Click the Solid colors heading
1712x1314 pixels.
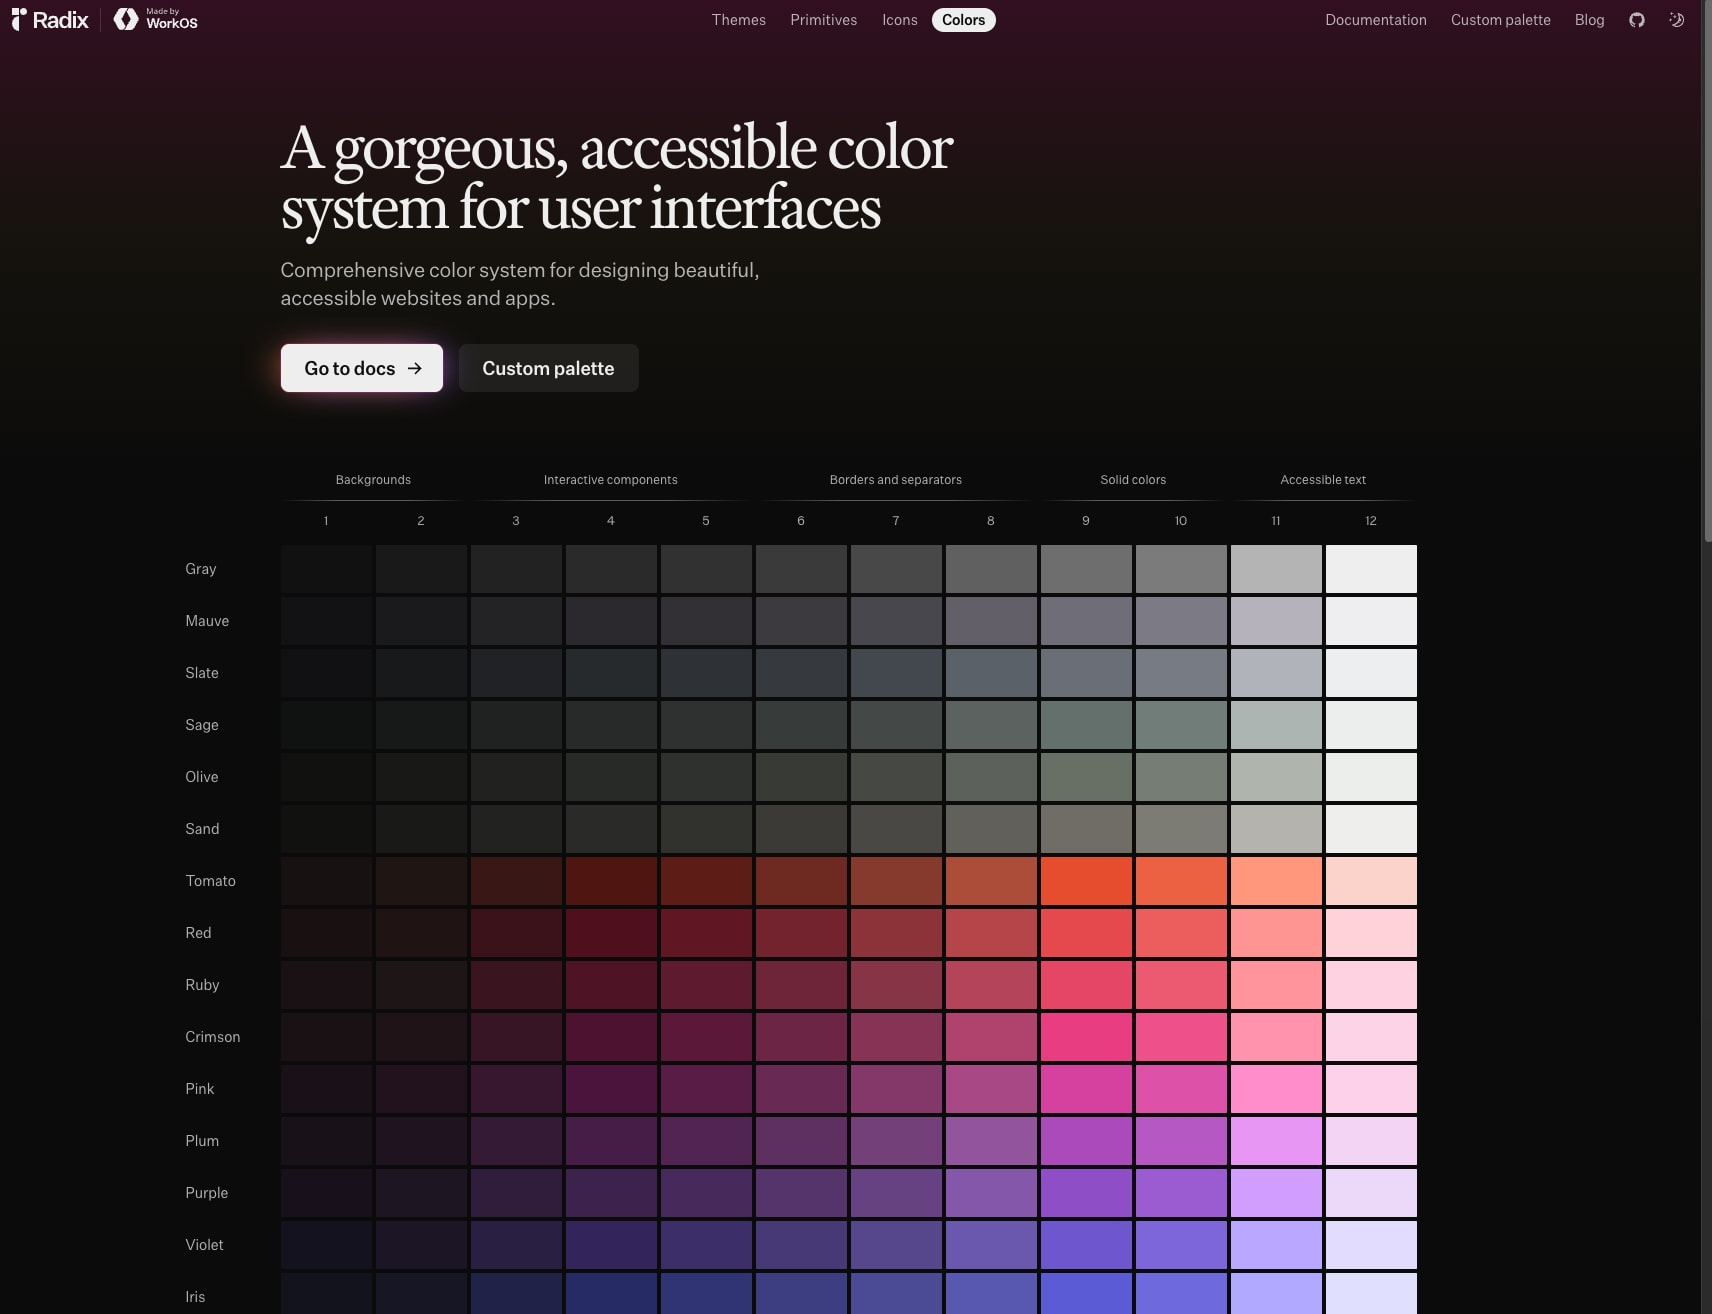click(1133, 480)
